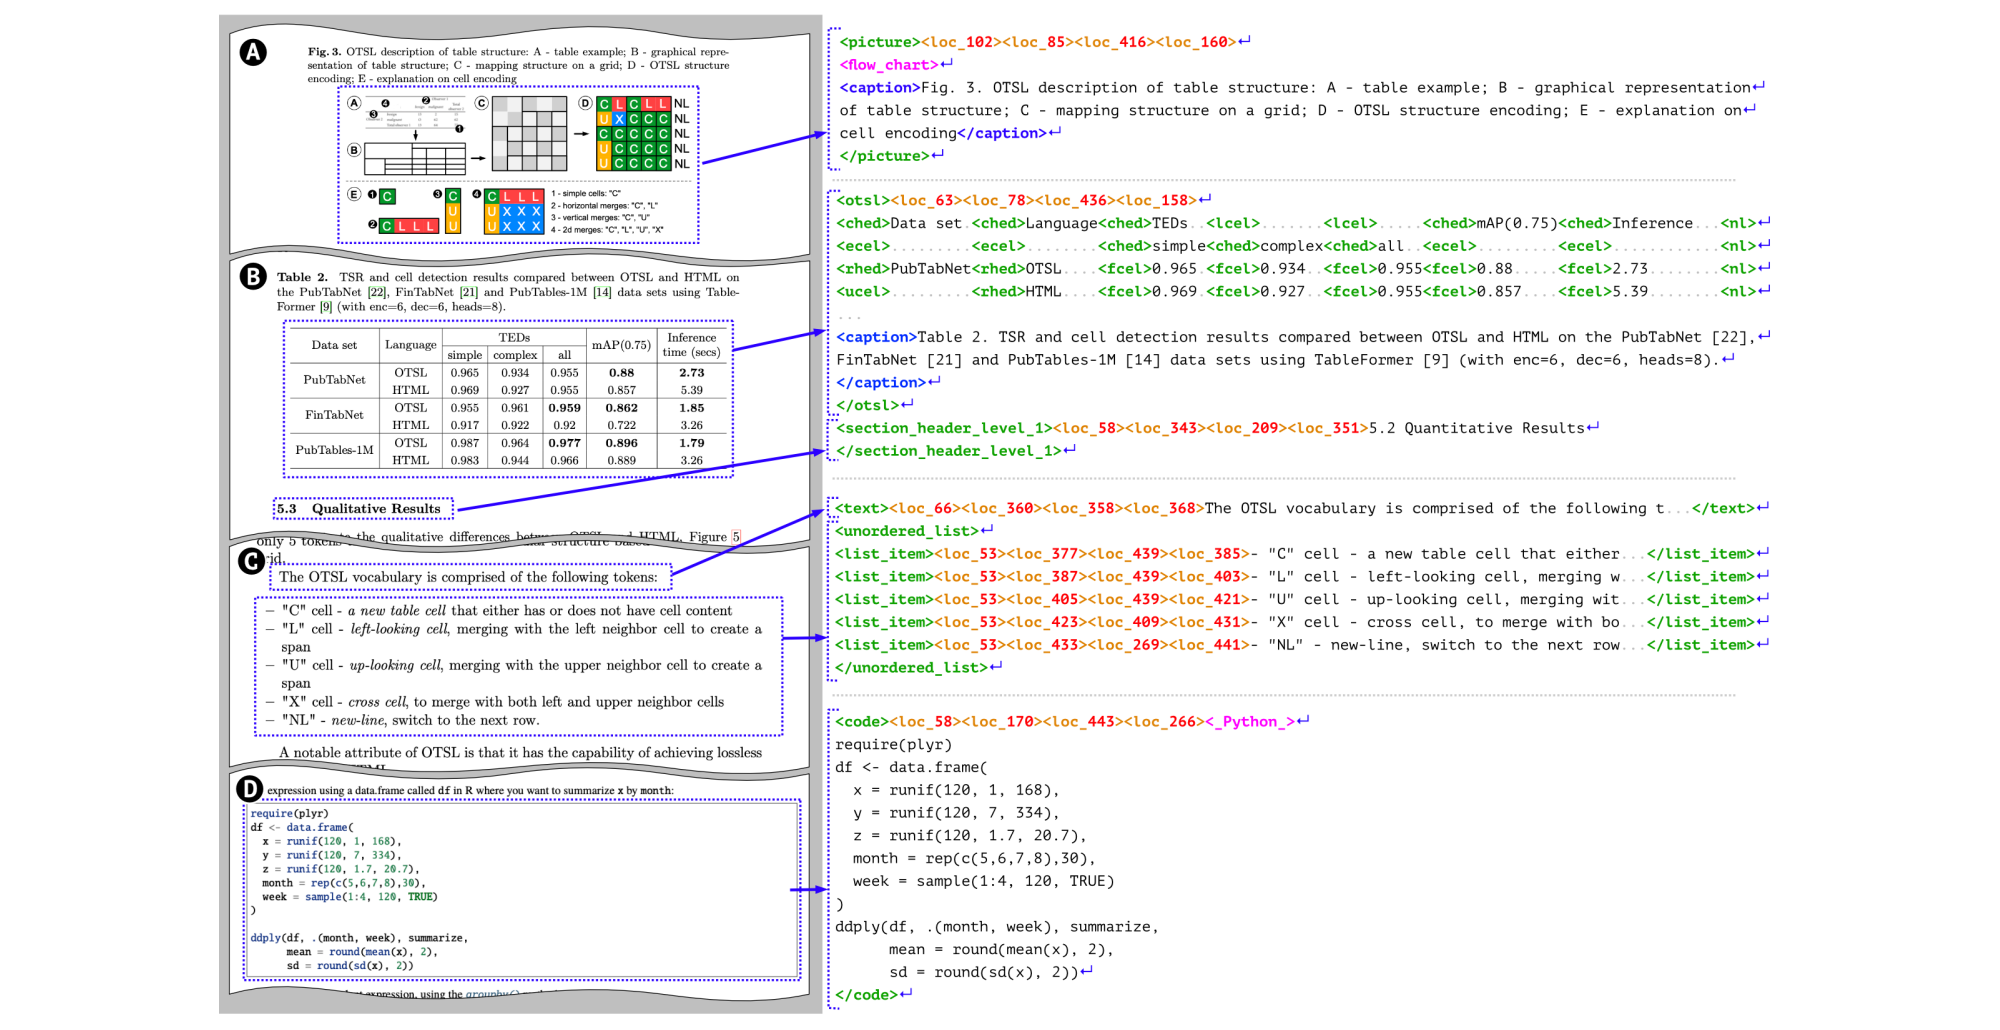This screenshot has width=2000, height=1030.
Task: Select the bold "2.73" inference time cell
Action: pos(691,373)
